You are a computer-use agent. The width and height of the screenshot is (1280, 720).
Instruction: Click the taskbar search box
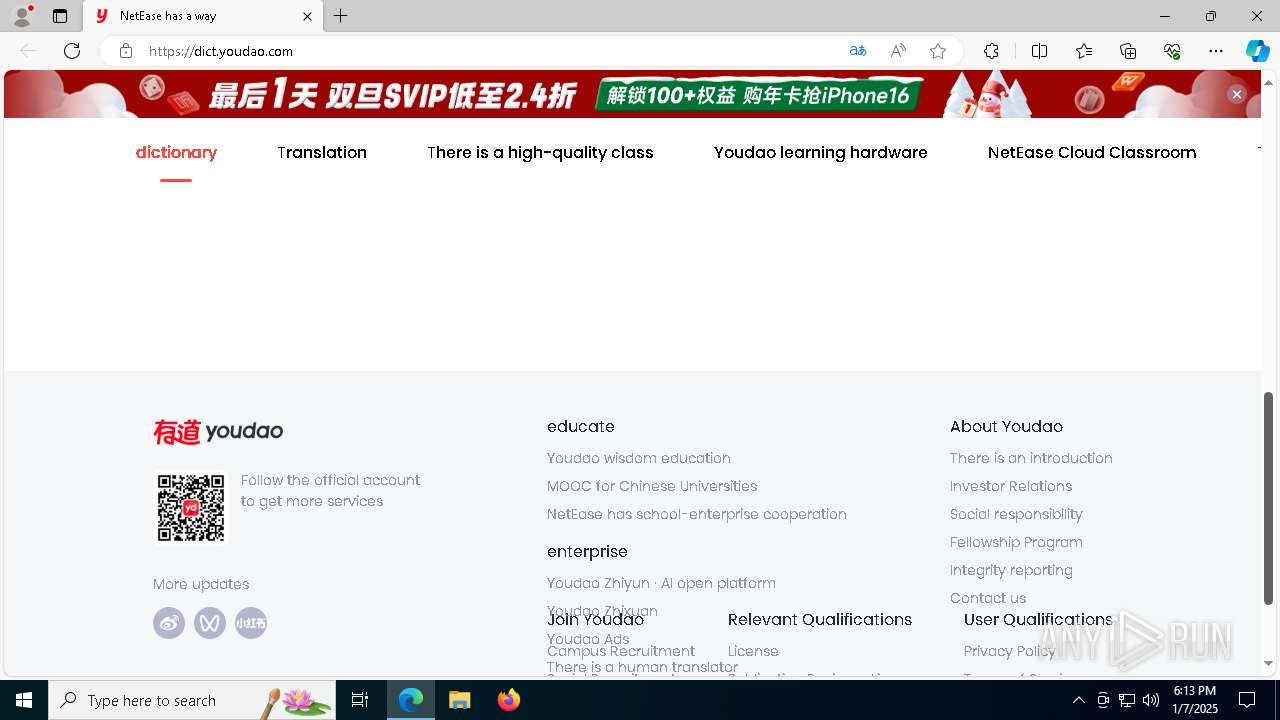[x=192, y=700]
